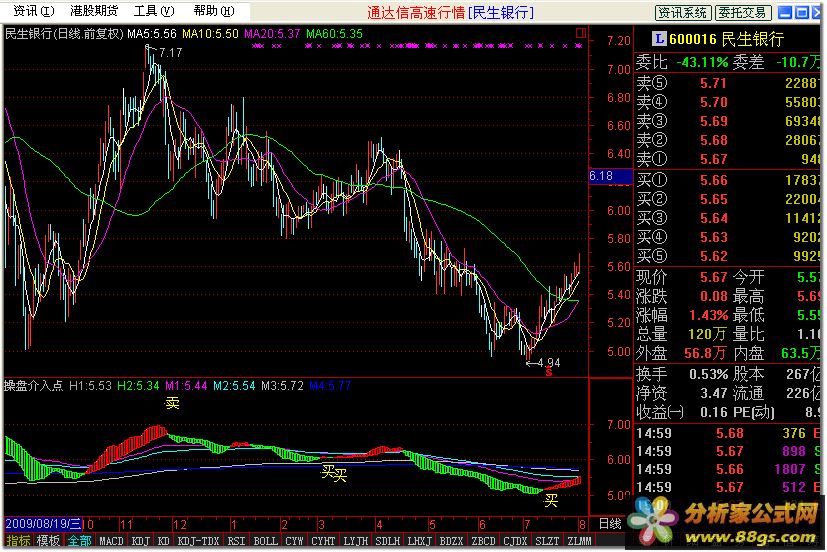Click the MA5:5.56 value
827x552 pixels.
tap(152, 34)
